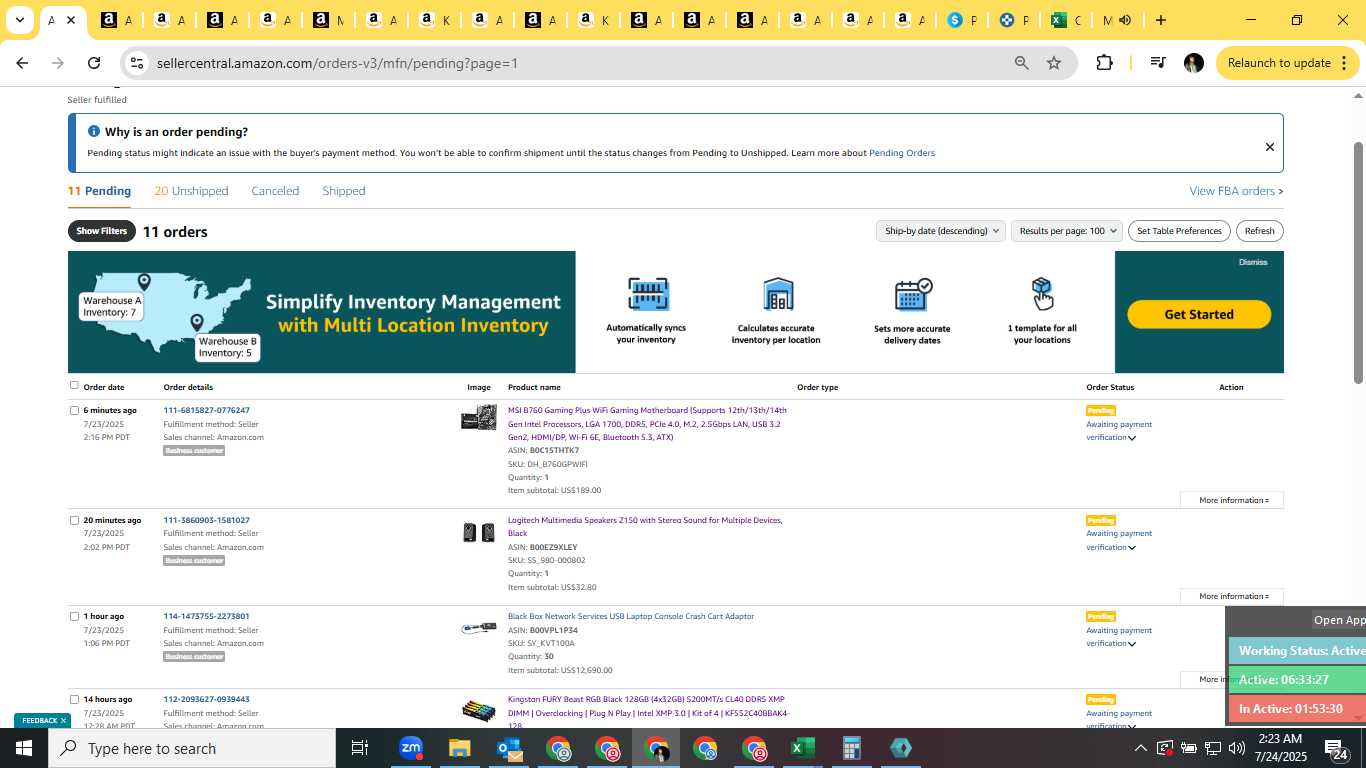
Task: Open the Chrome profile avatar
Action: [x=1193, y=63]
